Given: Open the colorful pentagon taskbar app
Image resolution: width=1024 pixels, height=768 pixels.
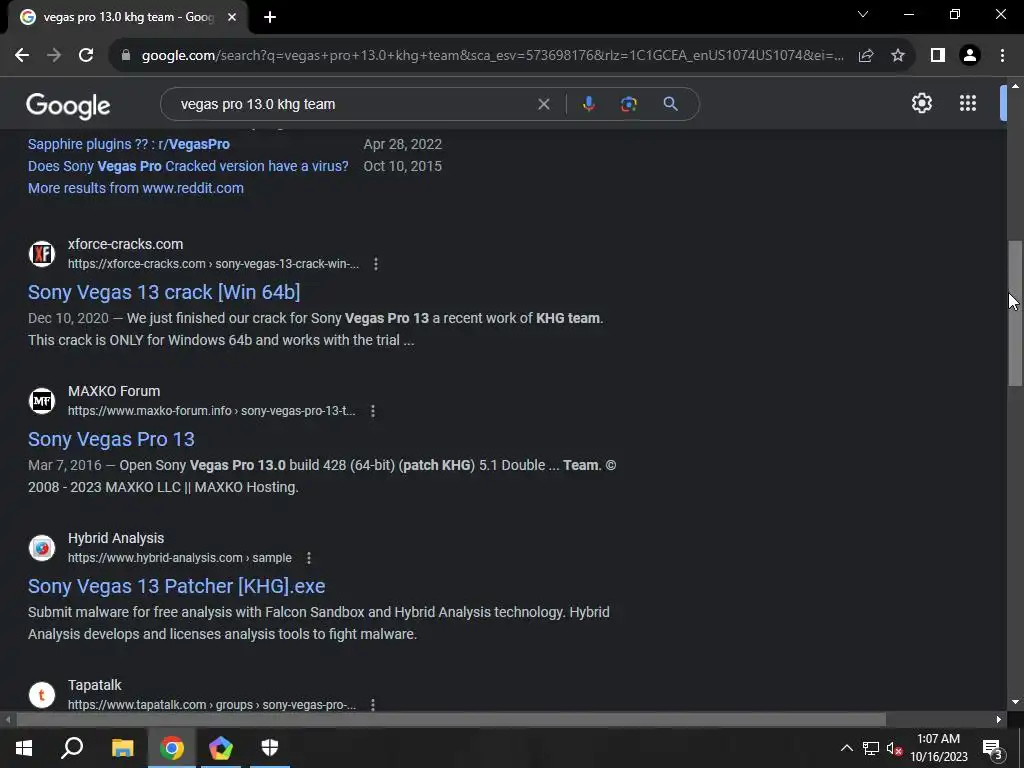Looking at the screenshot, I should click(221, 748).
